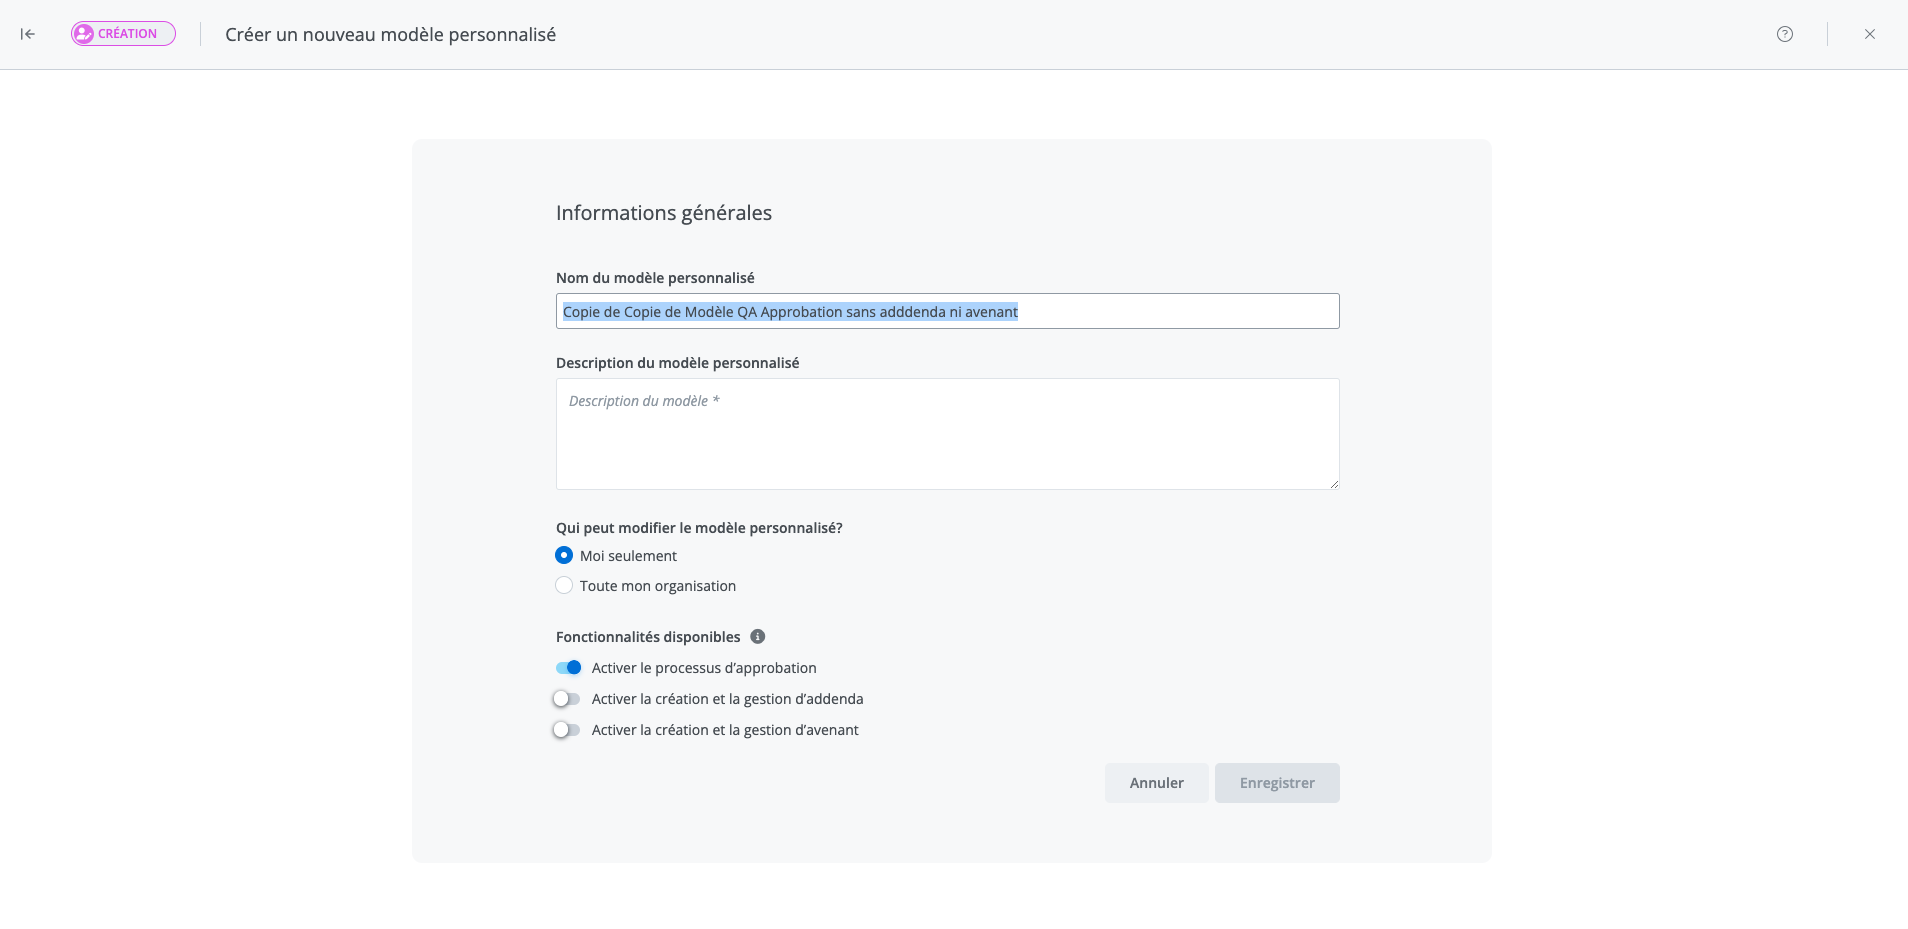This screenshot has height=929, width=1908.
Task: Click the user avatar in the CRÉATION badge
Action: point(83,34)
